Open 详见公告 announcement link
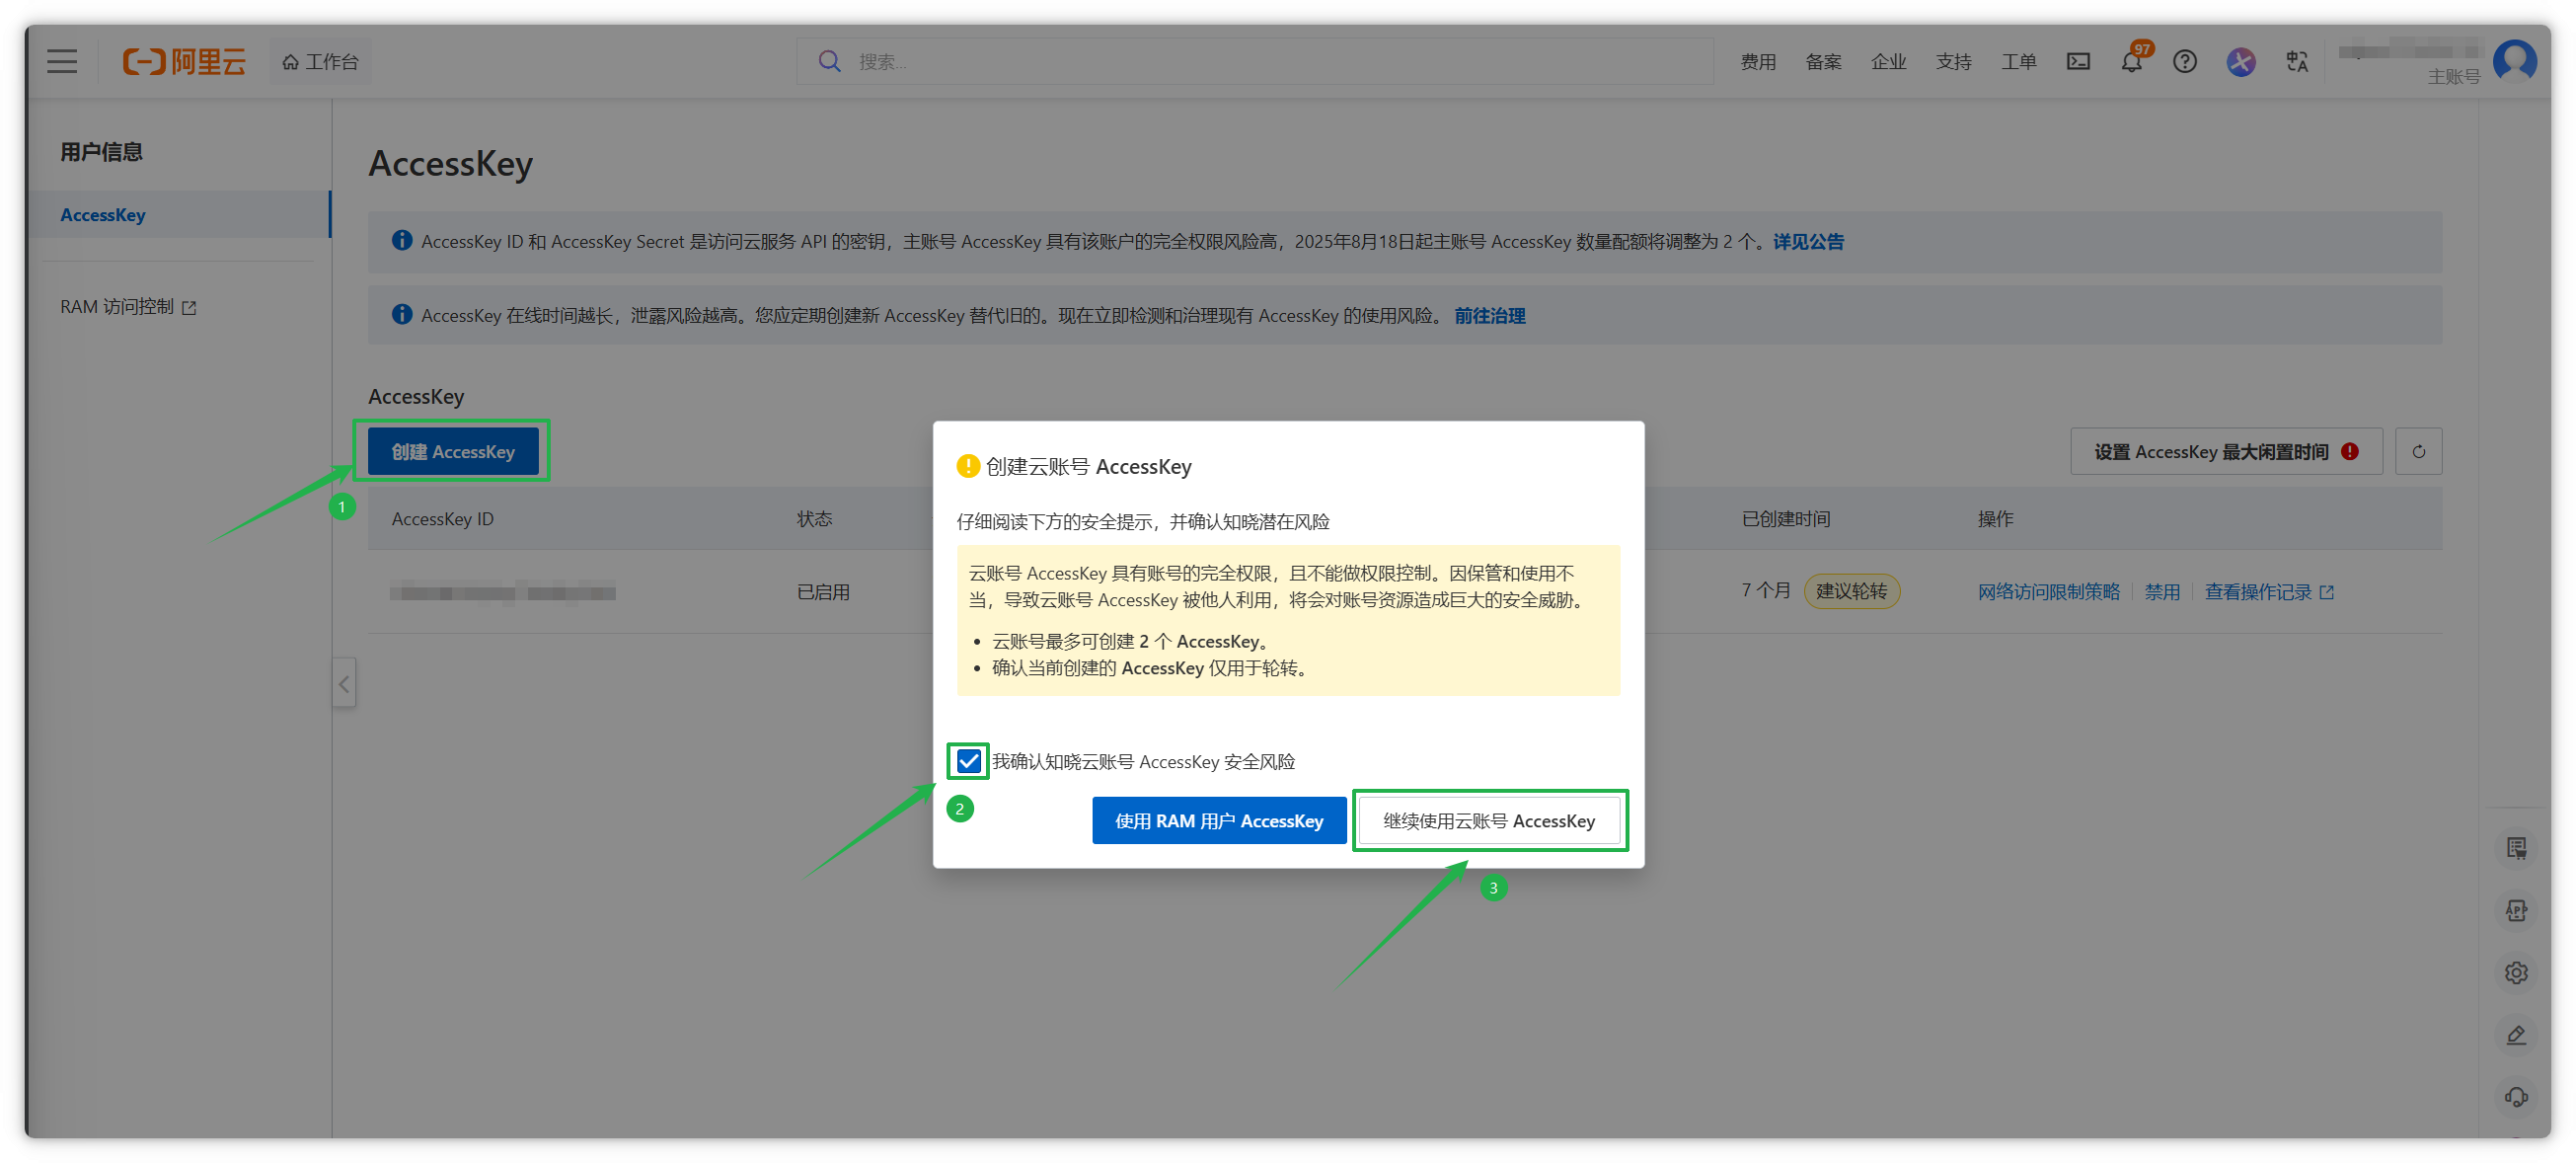 pos(1808,242)
